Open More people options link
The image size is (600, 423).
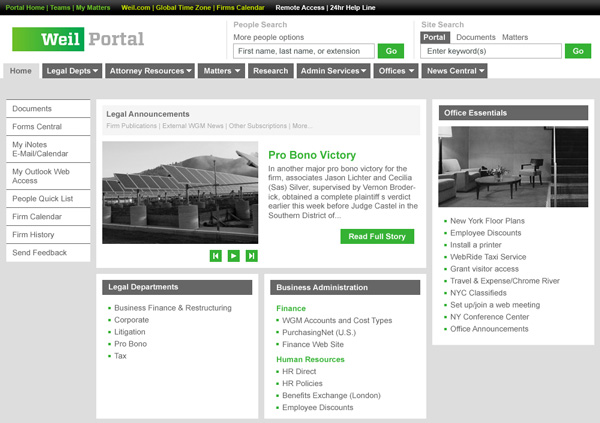(x=269, y=37)
